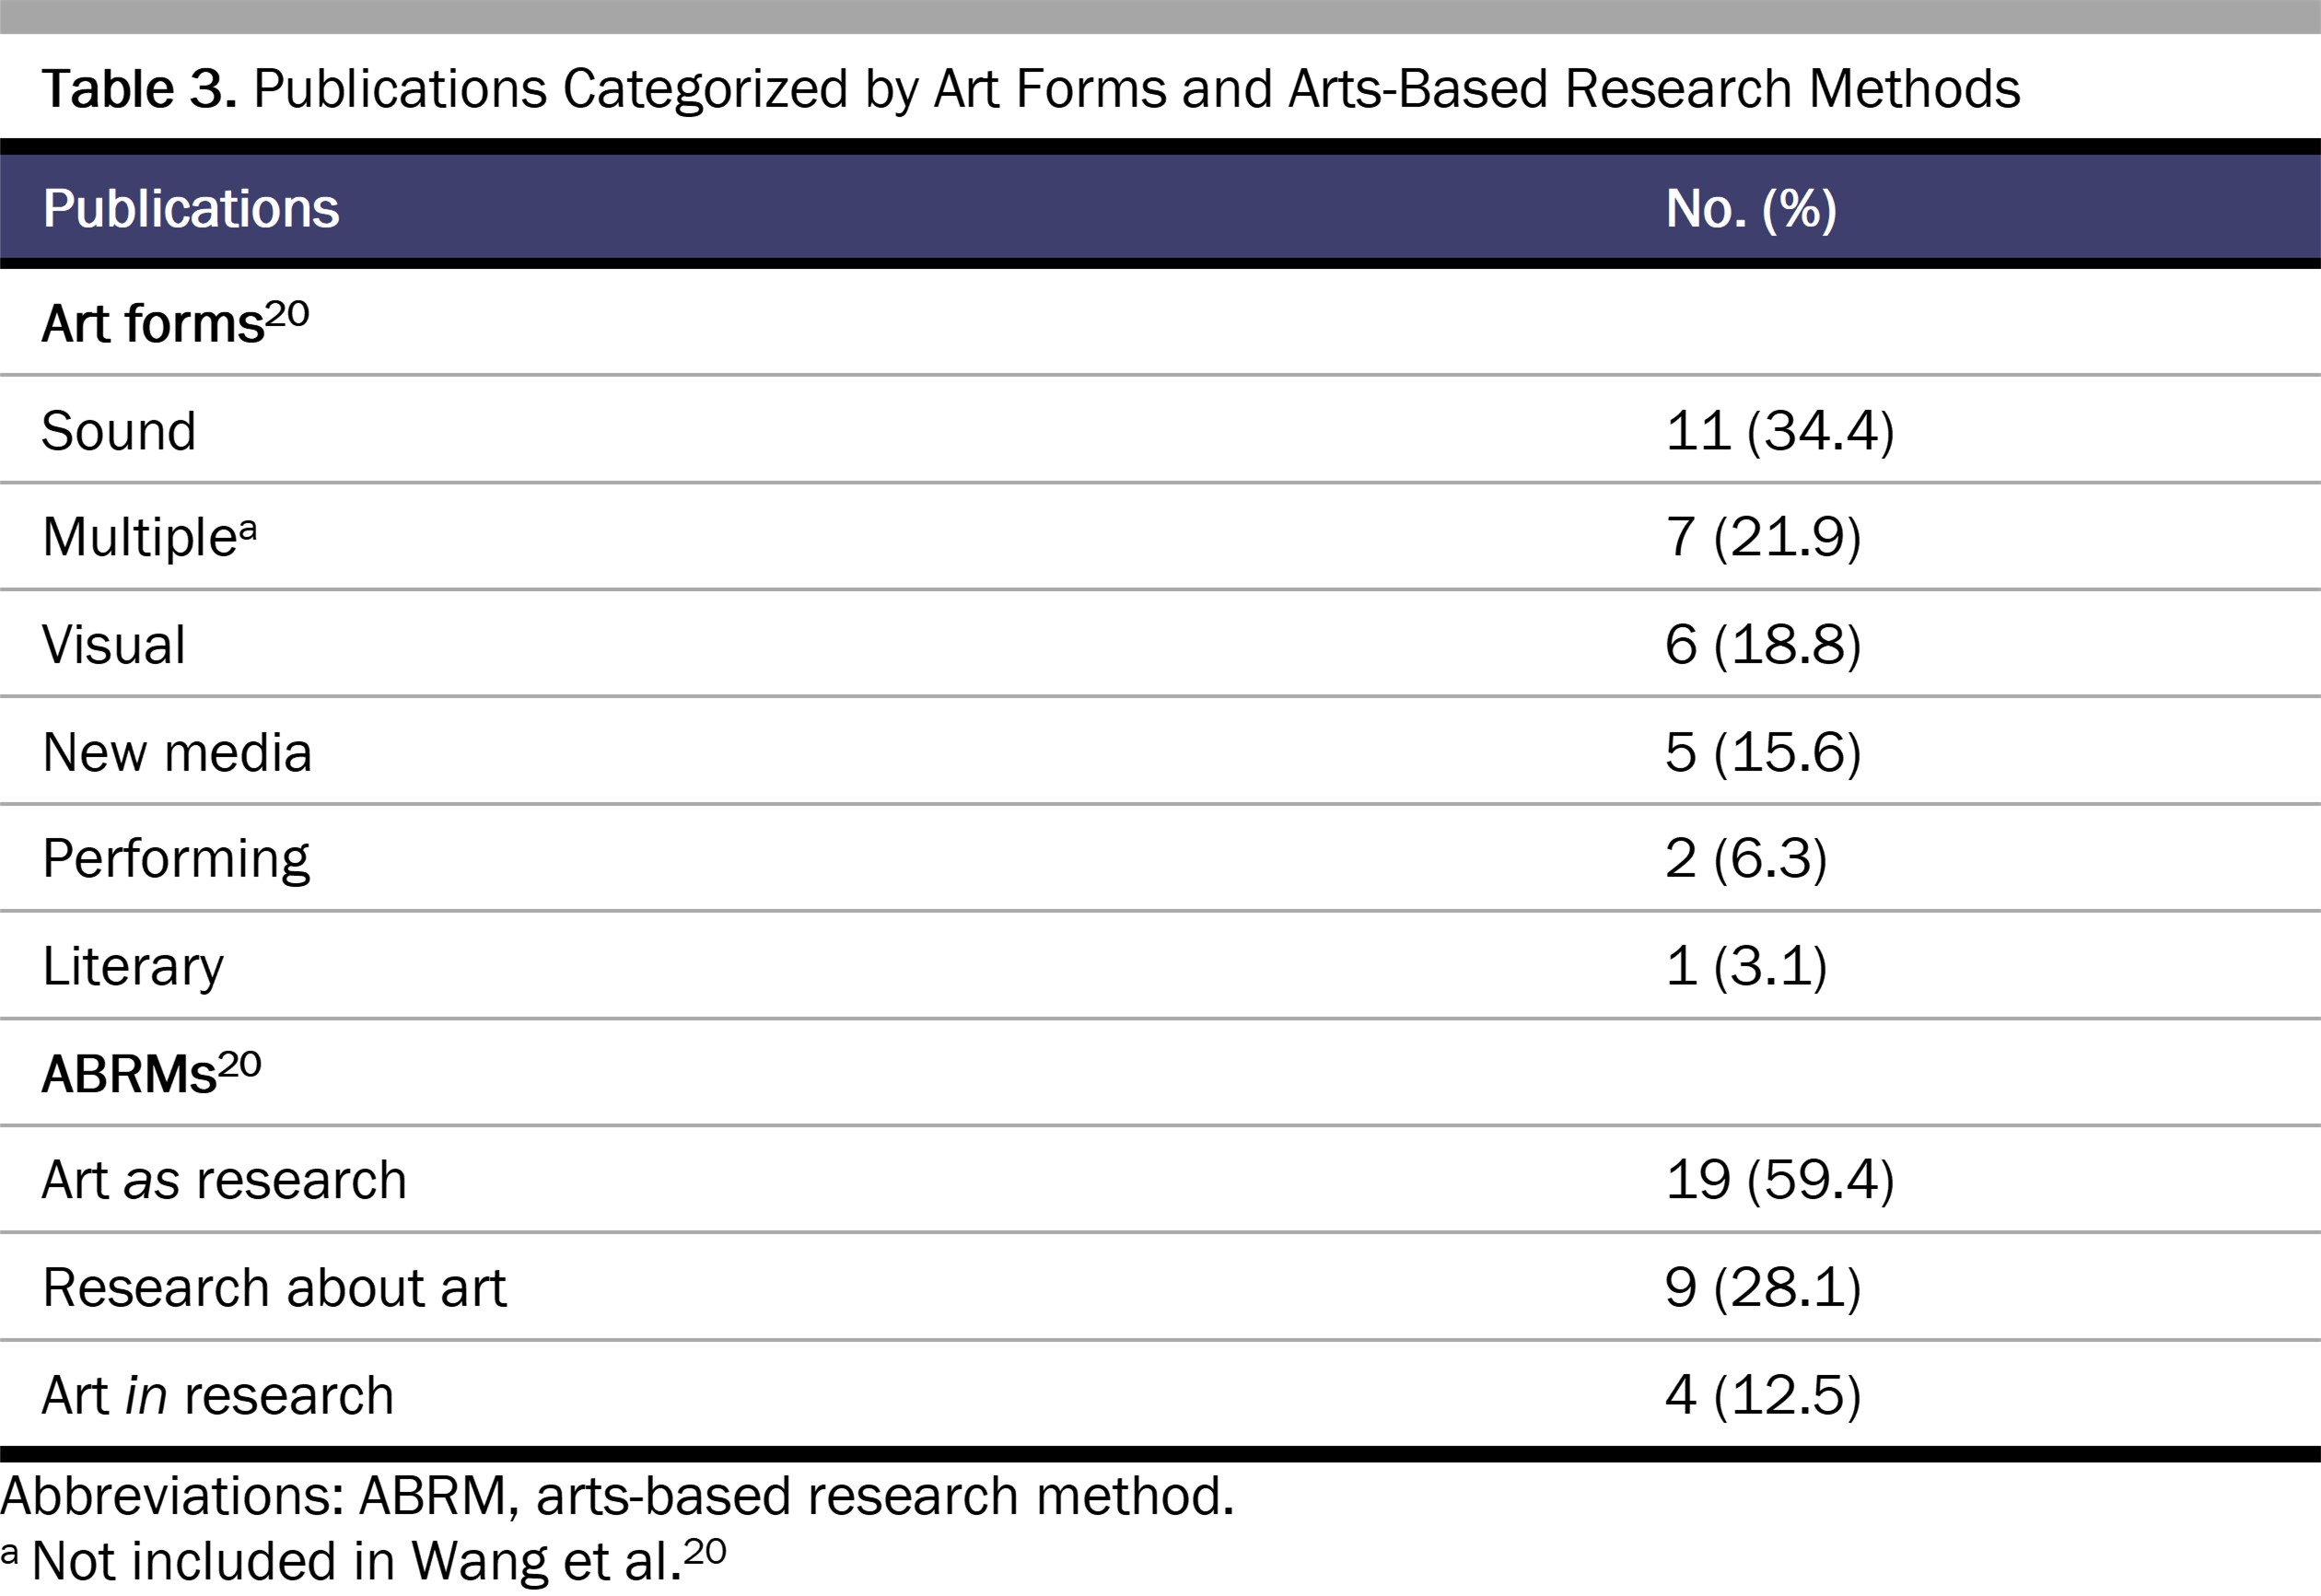Open reference 20 beside ABRMs heading
This screenshot has height=1596, width=2321.
240,1065
